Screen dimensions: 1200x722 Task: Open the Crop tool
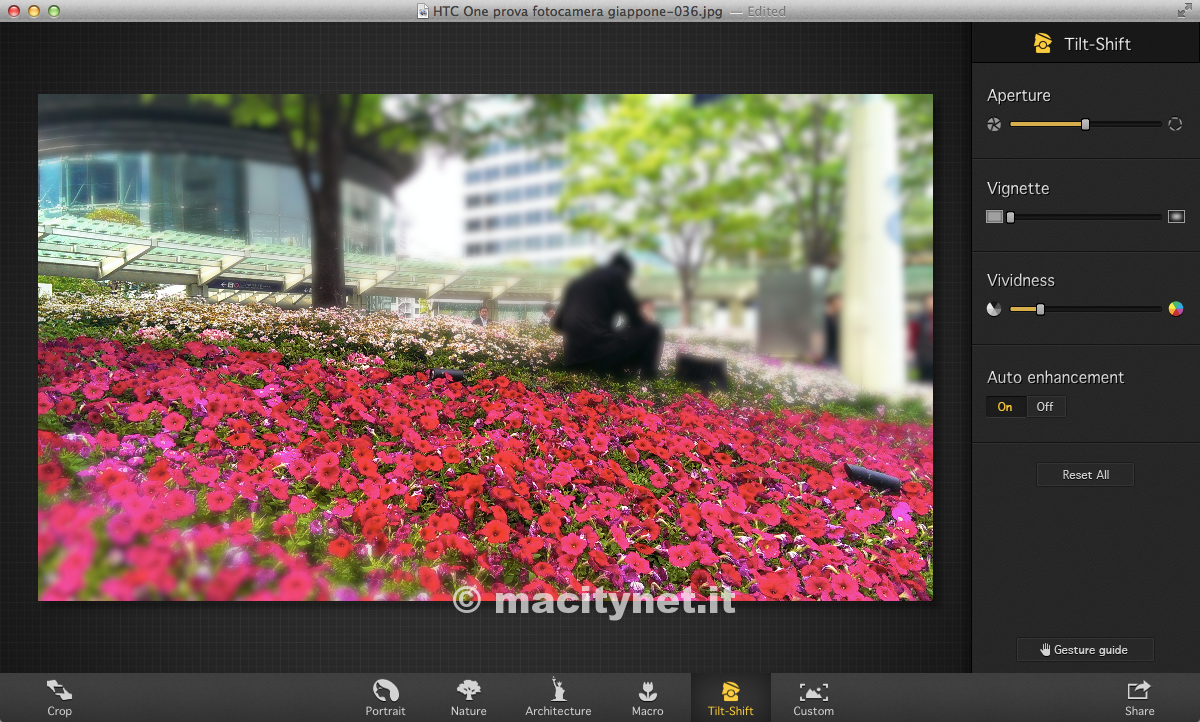(x=59, y=697)
